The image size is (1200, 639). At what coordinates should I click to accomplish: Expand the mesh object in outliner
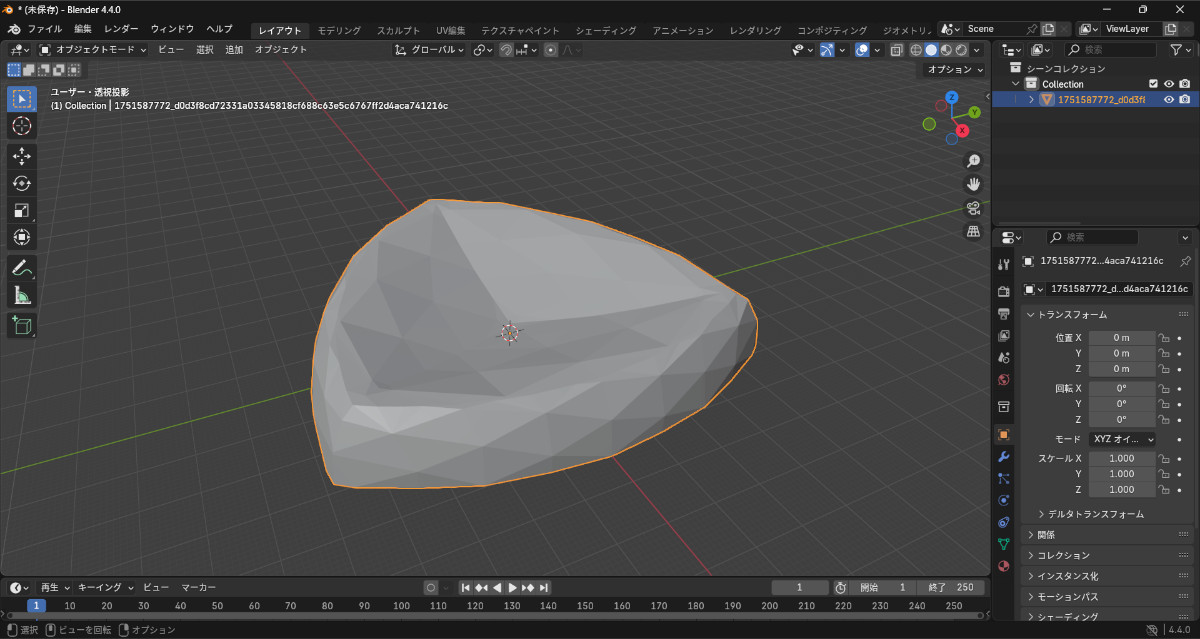point(1031,99)
